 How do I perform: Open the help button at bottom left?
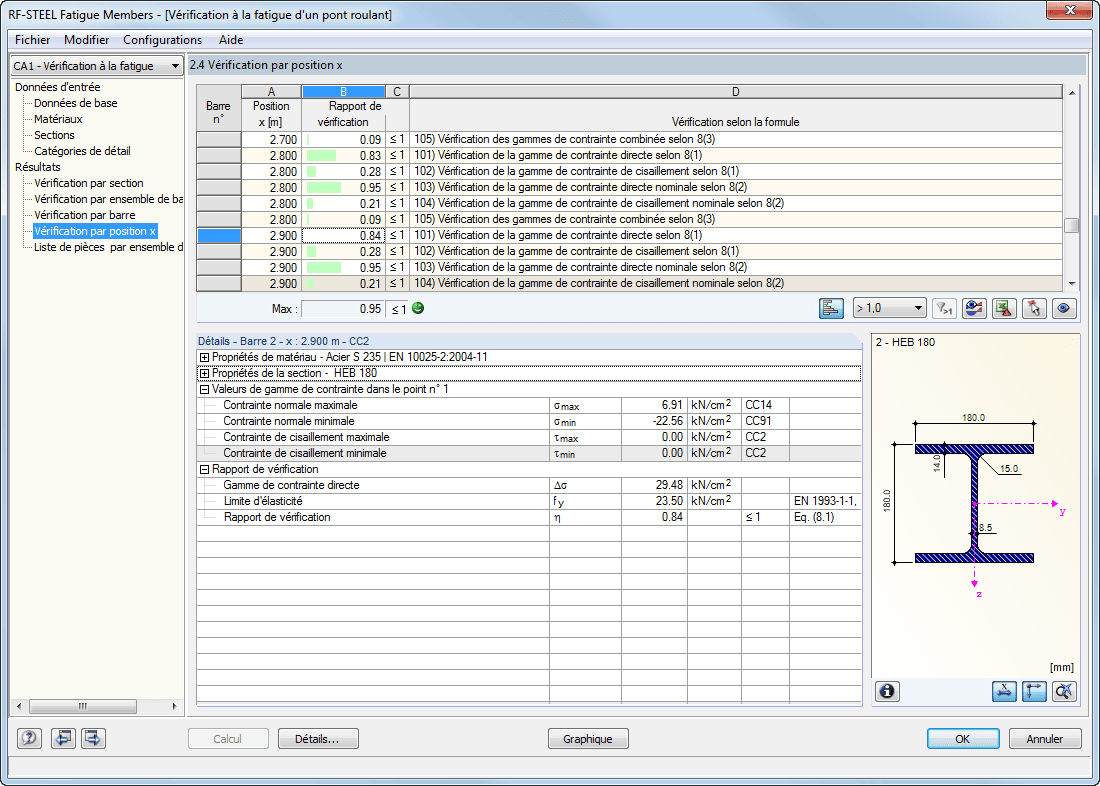29,738
